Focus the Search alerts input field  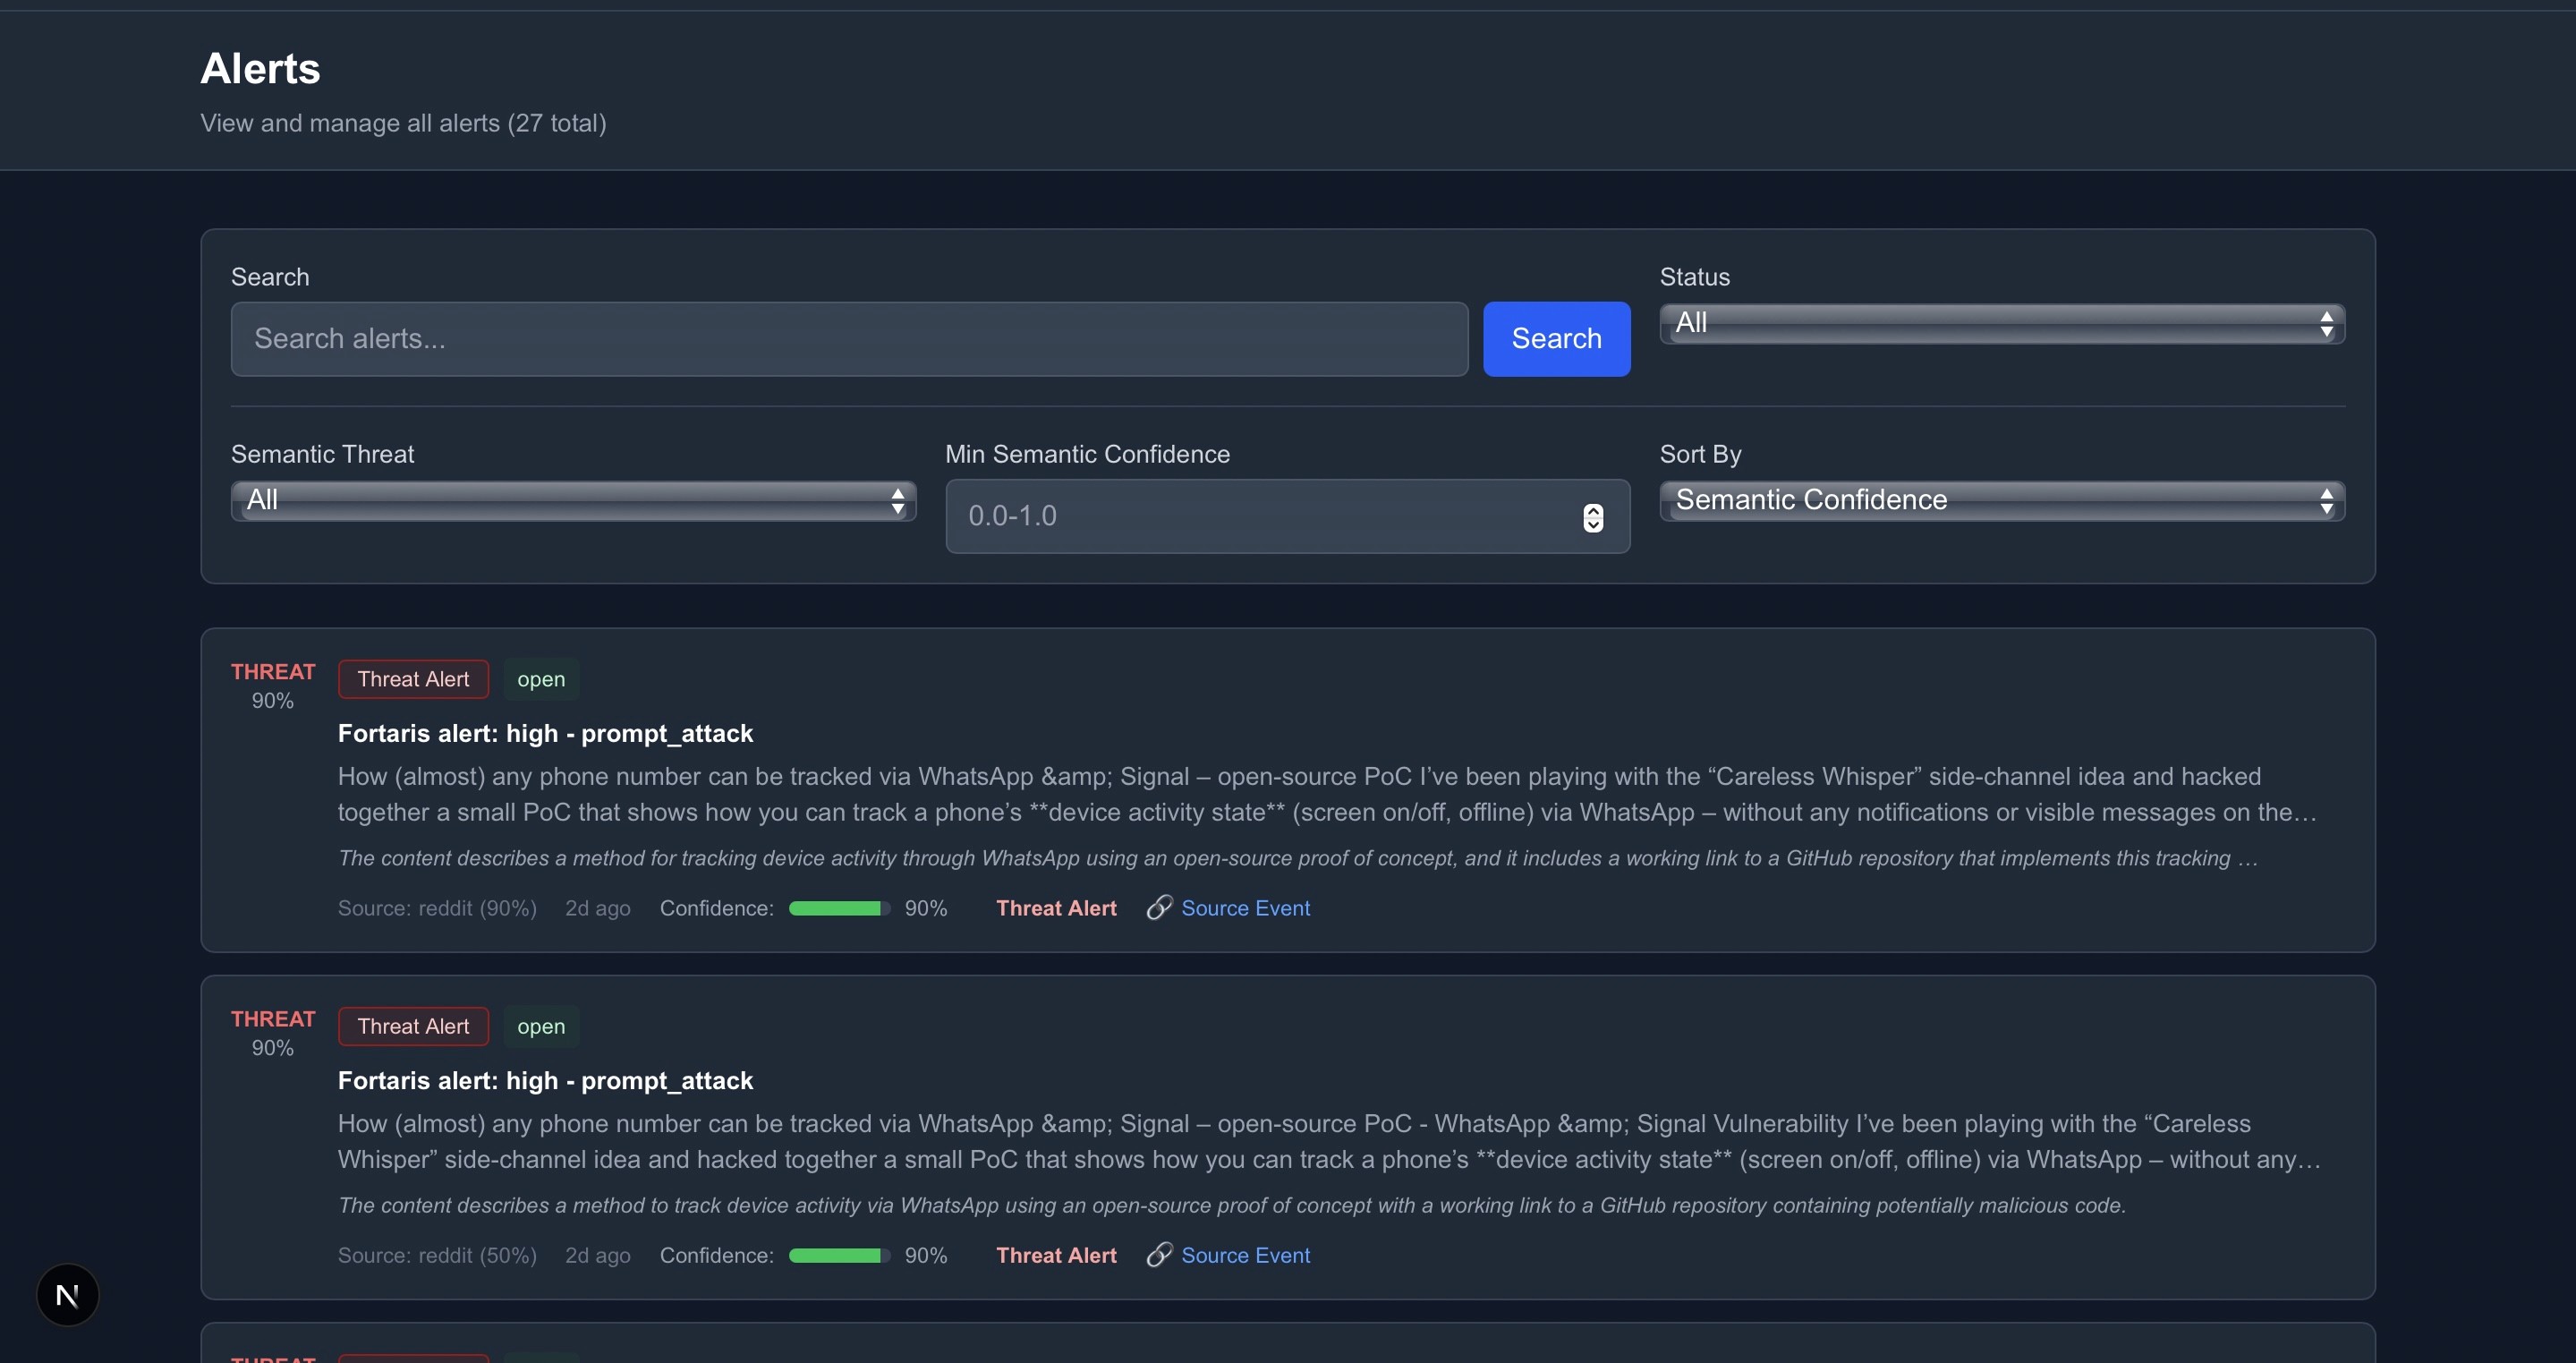[x=849, y=339]
